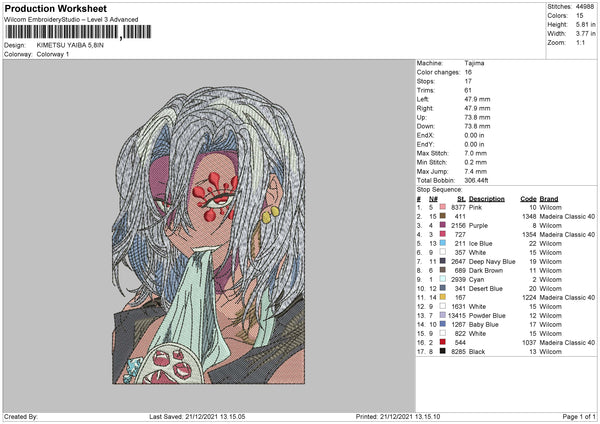
Task: Click the width value '3.77 in'
Action: click(585, 34)
